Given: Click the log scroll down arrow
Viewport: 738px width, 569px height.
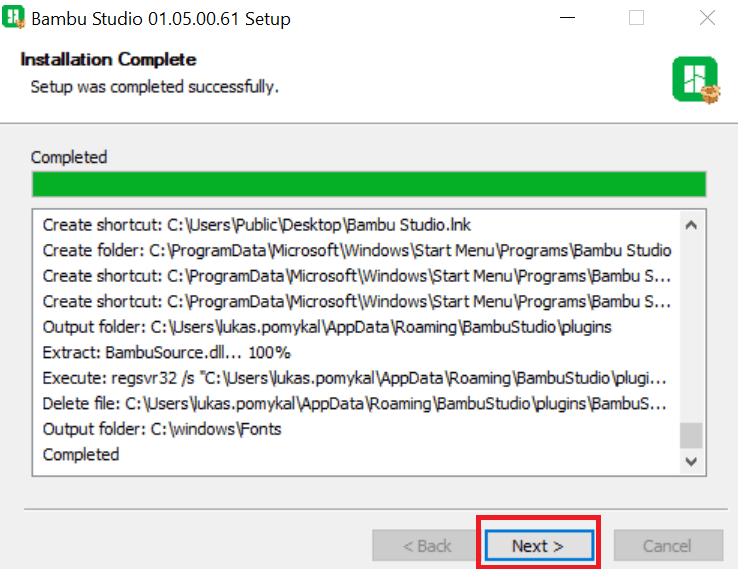Looking at the screenshot, I should tap(691, 461).
